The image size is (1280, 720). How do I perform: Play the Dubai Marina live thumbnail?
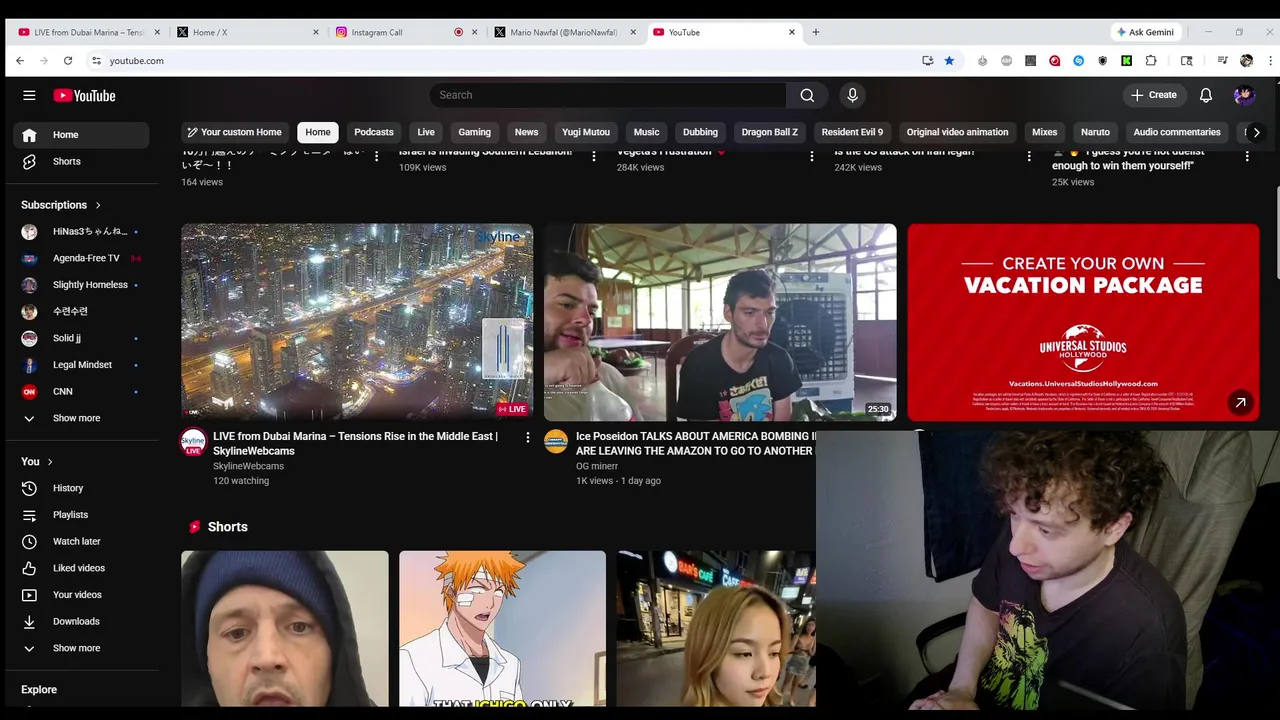[x=357, y=322]
